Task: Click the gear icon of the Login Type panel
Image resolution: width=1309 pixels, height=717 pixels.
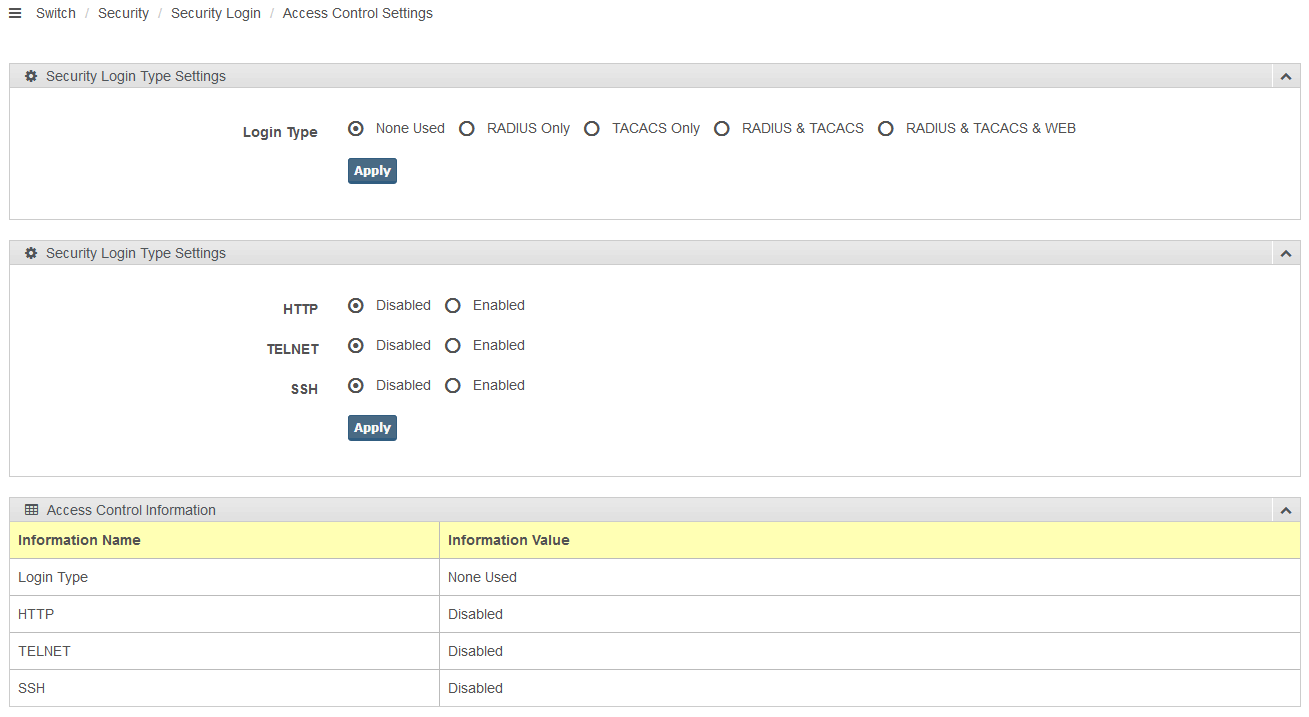Action: click(x=31, y=76)
